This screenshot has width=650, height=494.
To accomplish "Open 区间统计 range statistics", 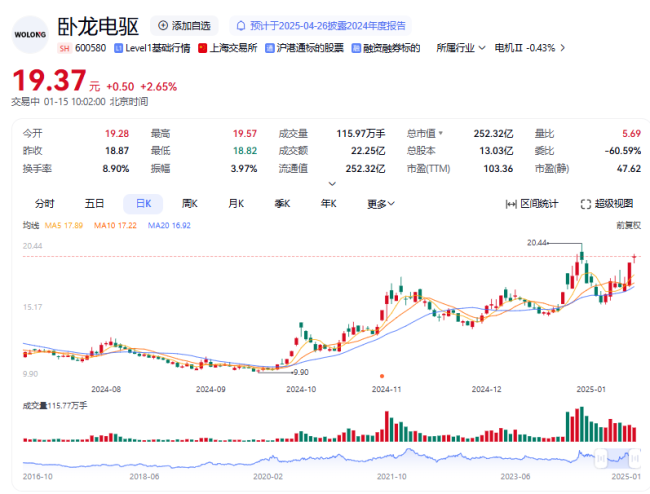I will click(x=532, y=203).
